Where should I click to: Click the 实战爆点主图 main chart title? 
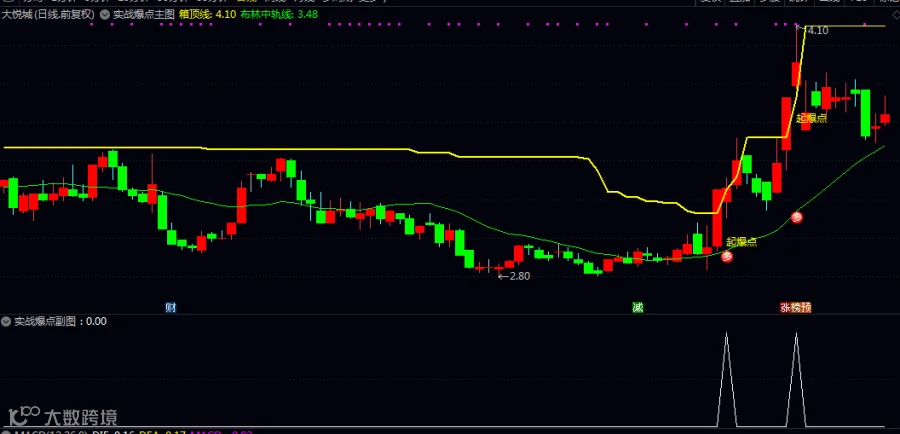pos(143,14)
